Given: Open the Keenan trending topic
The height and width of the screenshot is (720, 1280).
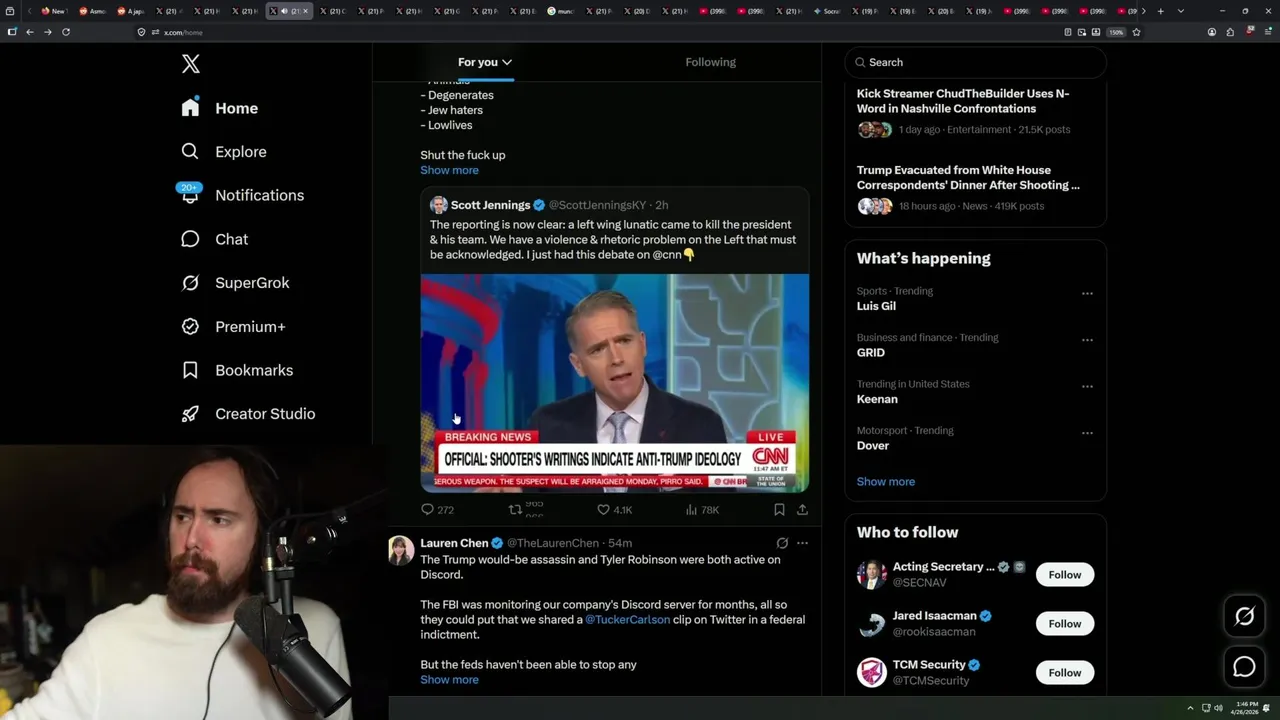Looking at the screenshot, I should point(877,399).
